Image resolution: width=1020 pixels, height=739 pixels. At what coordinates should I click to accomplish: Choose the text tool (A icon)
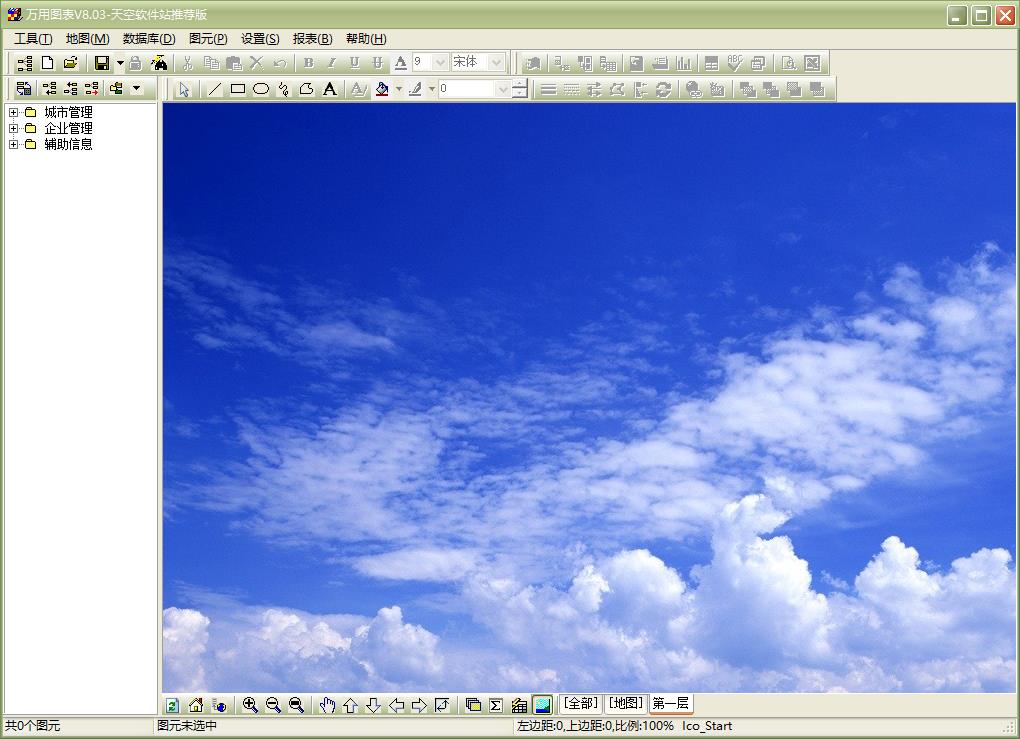click(329, 89)
